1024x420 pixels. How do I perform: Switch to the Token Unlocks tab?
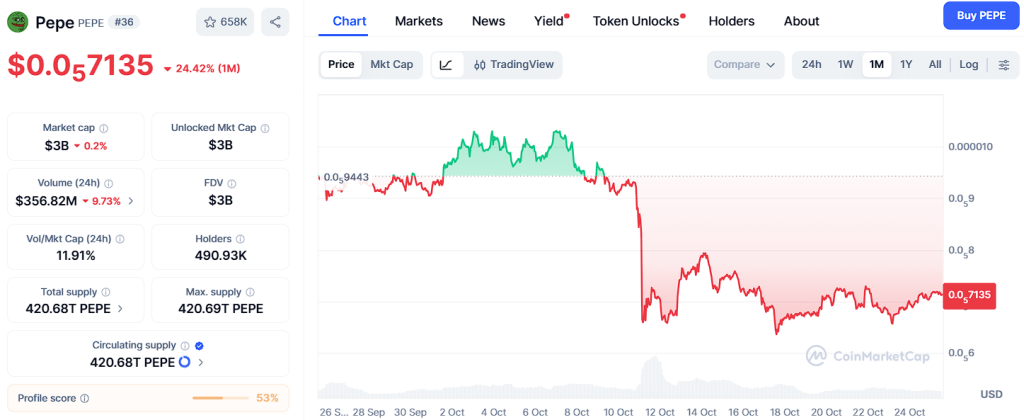point(635,21)
